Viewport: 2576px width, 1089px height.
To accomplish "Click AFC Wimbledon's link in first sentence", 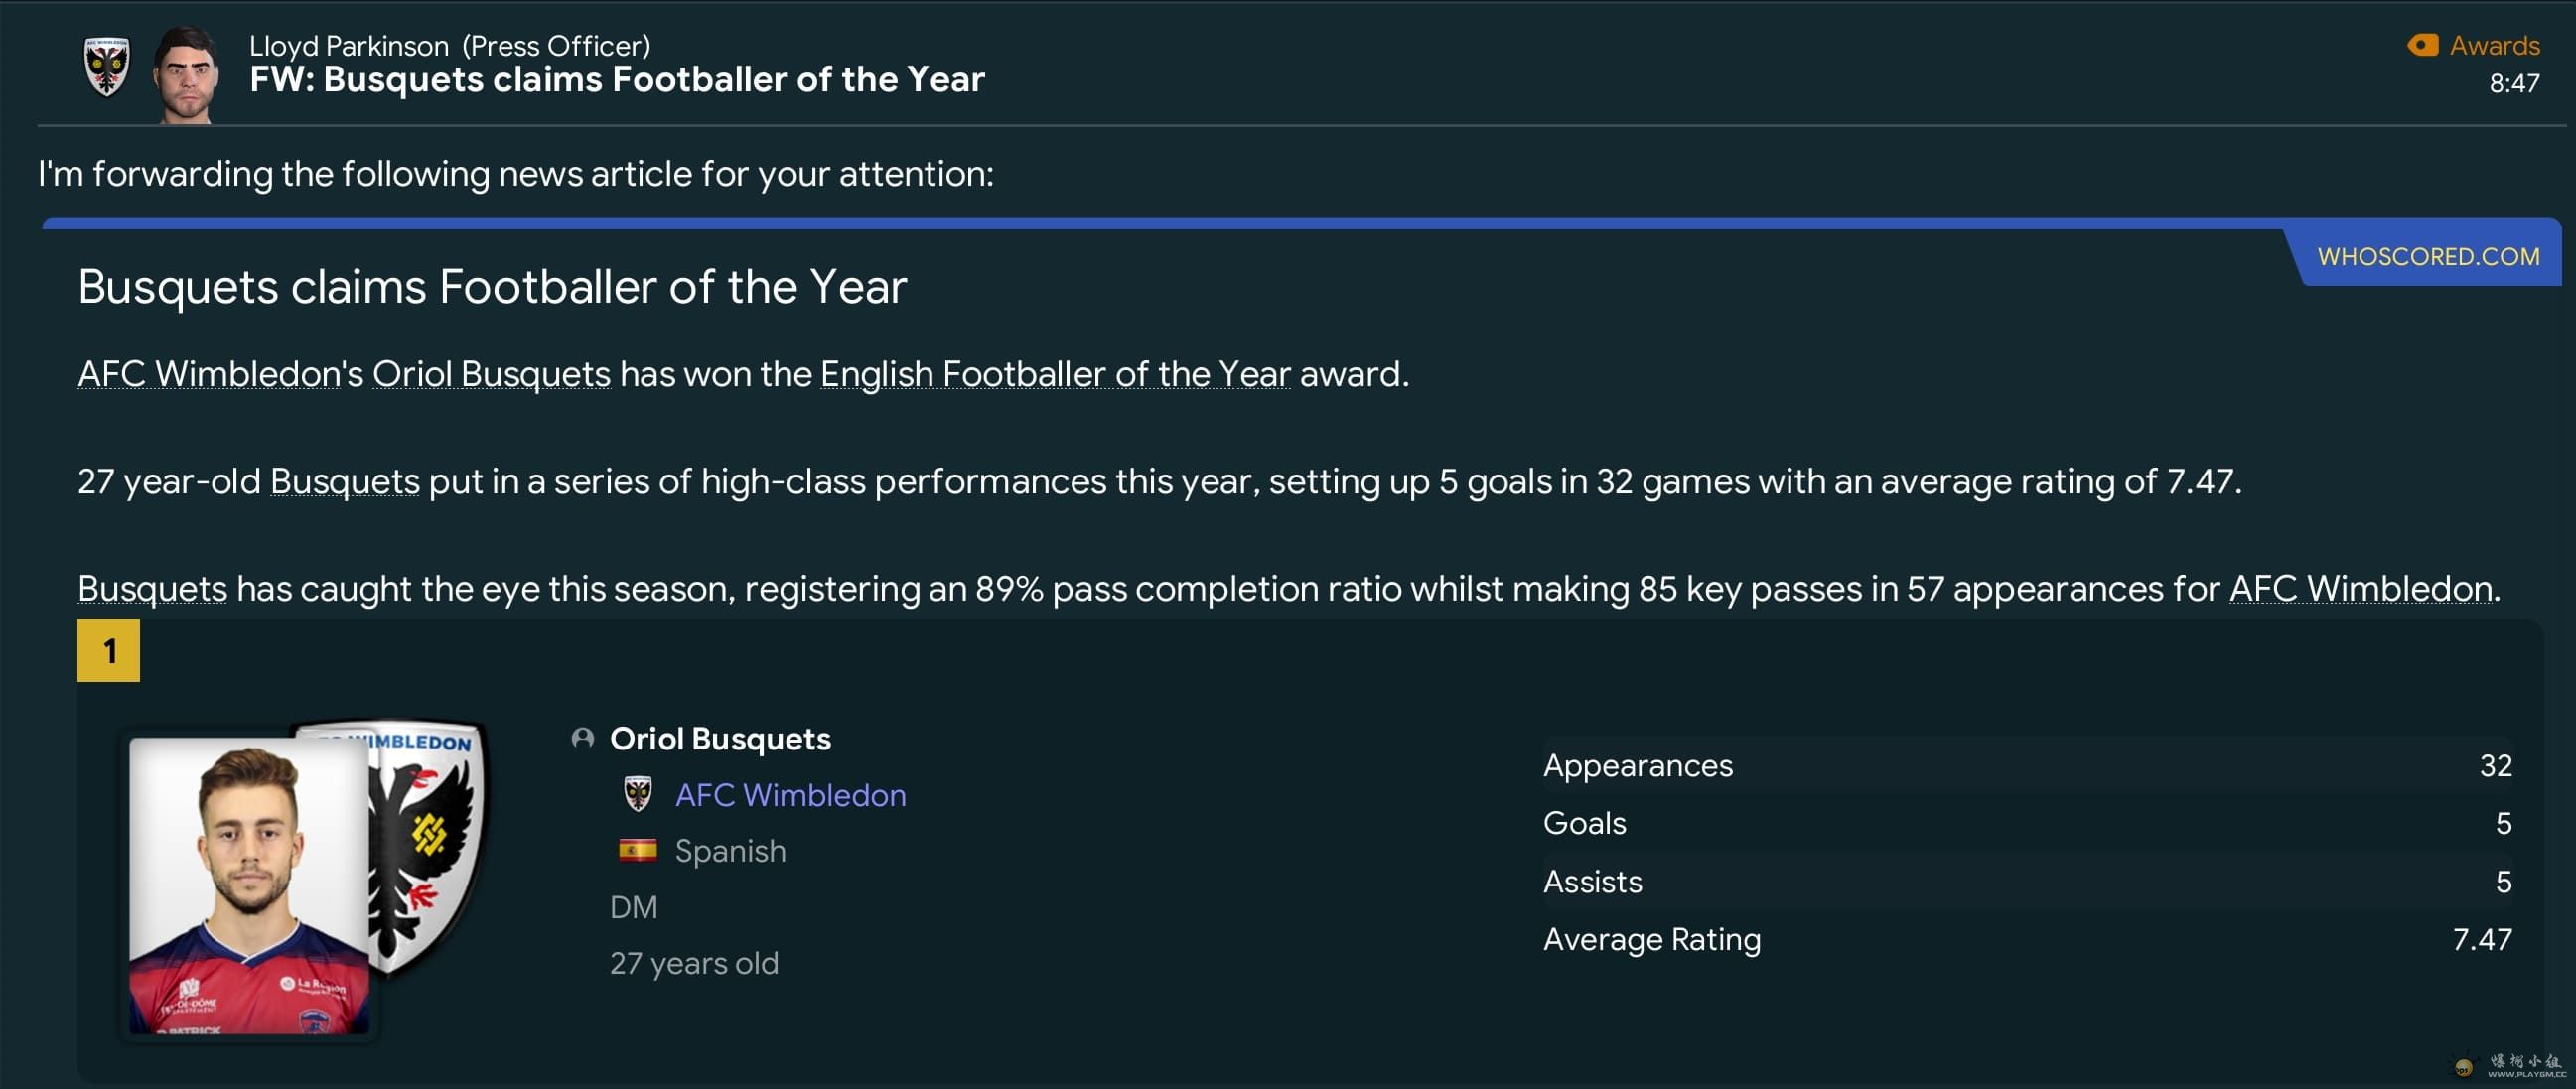I will click(x=208, y=374).
